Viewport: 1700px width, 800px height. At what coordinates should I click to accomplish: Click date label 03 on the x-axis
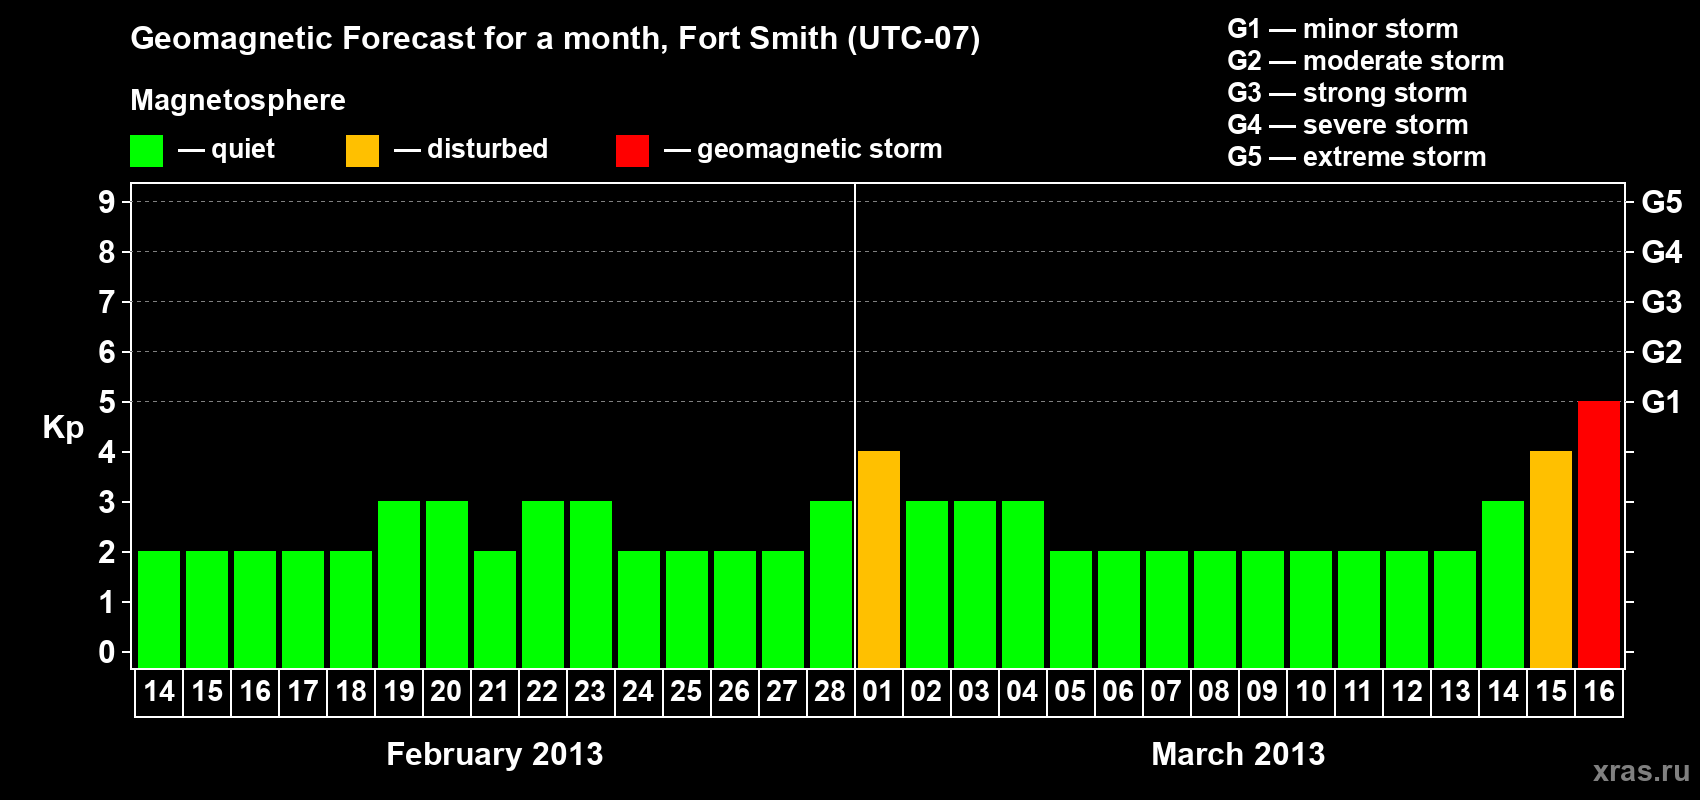(x=974, y=691)
